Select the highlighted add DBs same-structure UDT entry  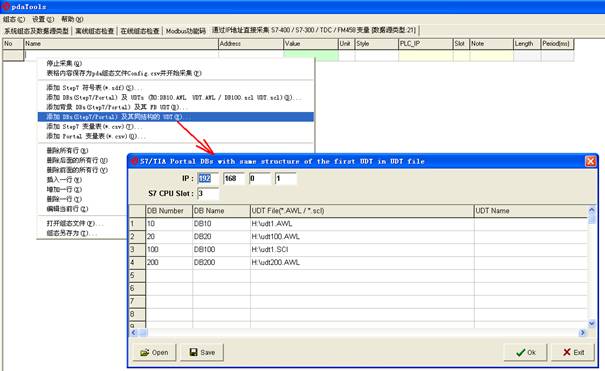click(x=176, y=116)
